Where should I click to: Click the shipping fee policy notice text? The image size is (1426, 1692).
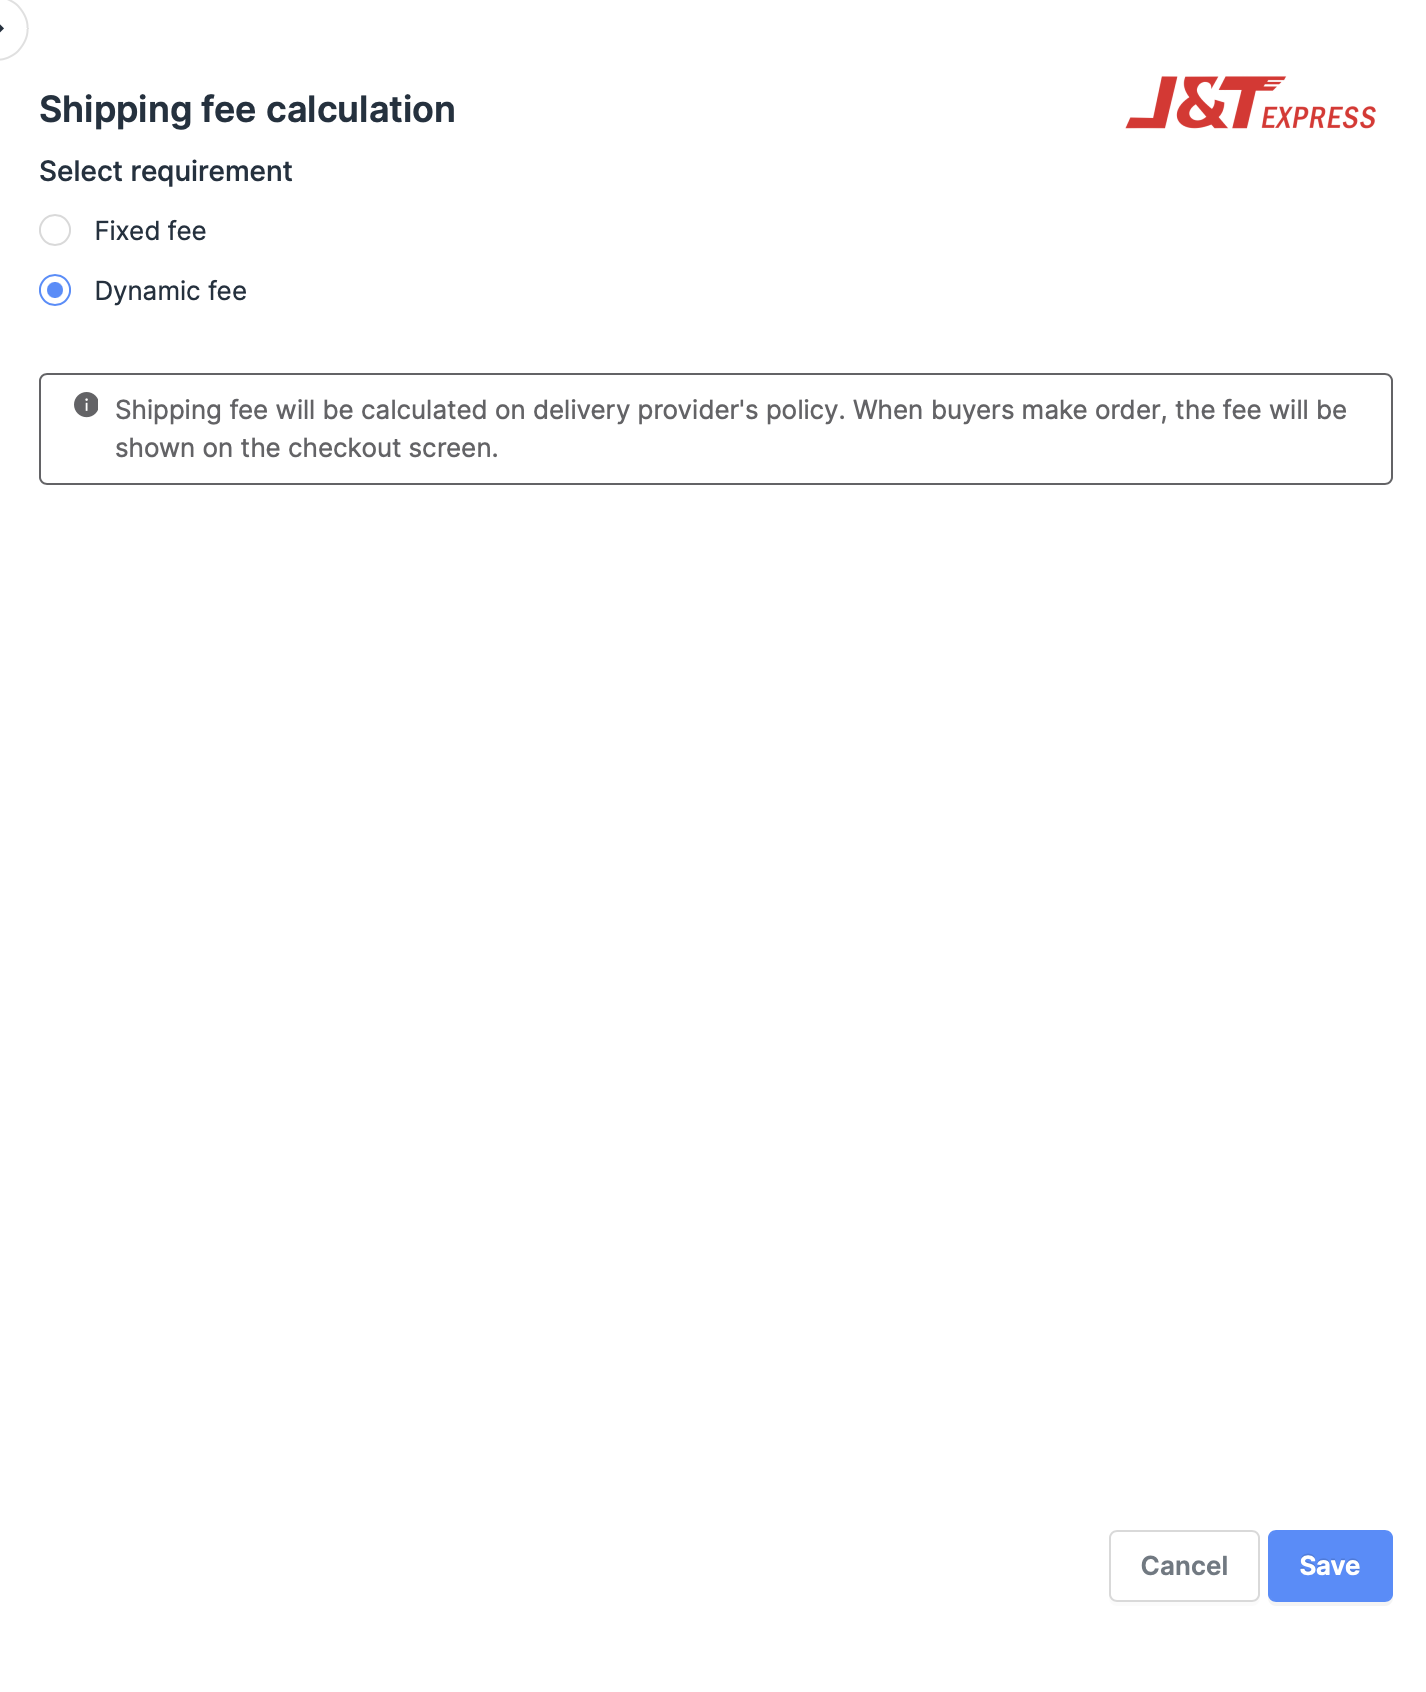click(x=730, y=429)
